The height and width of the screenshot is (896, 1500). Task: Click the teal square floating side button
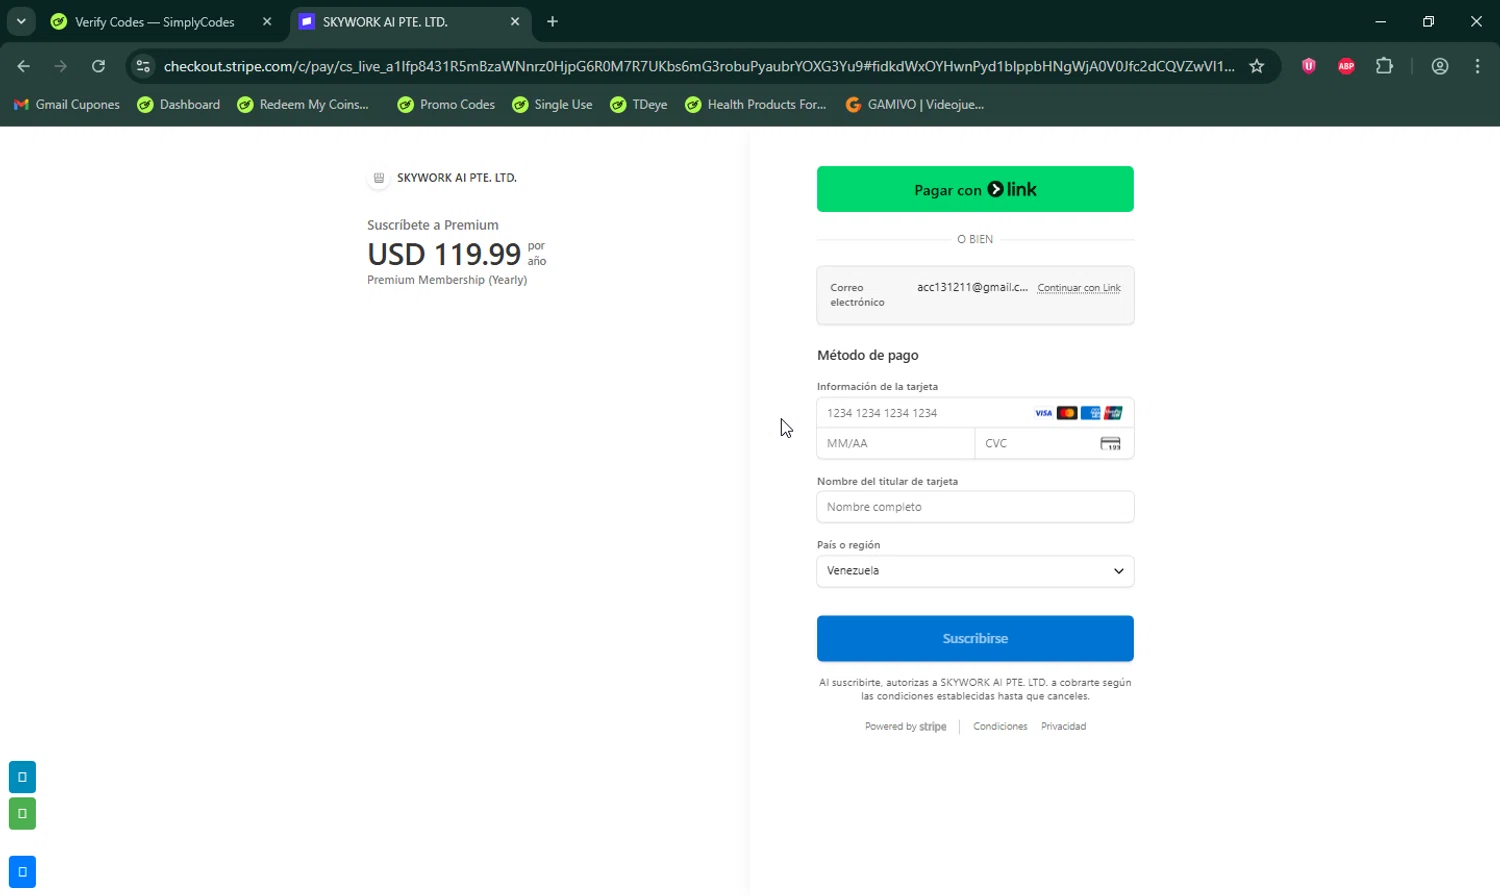(x=22, y=777)
